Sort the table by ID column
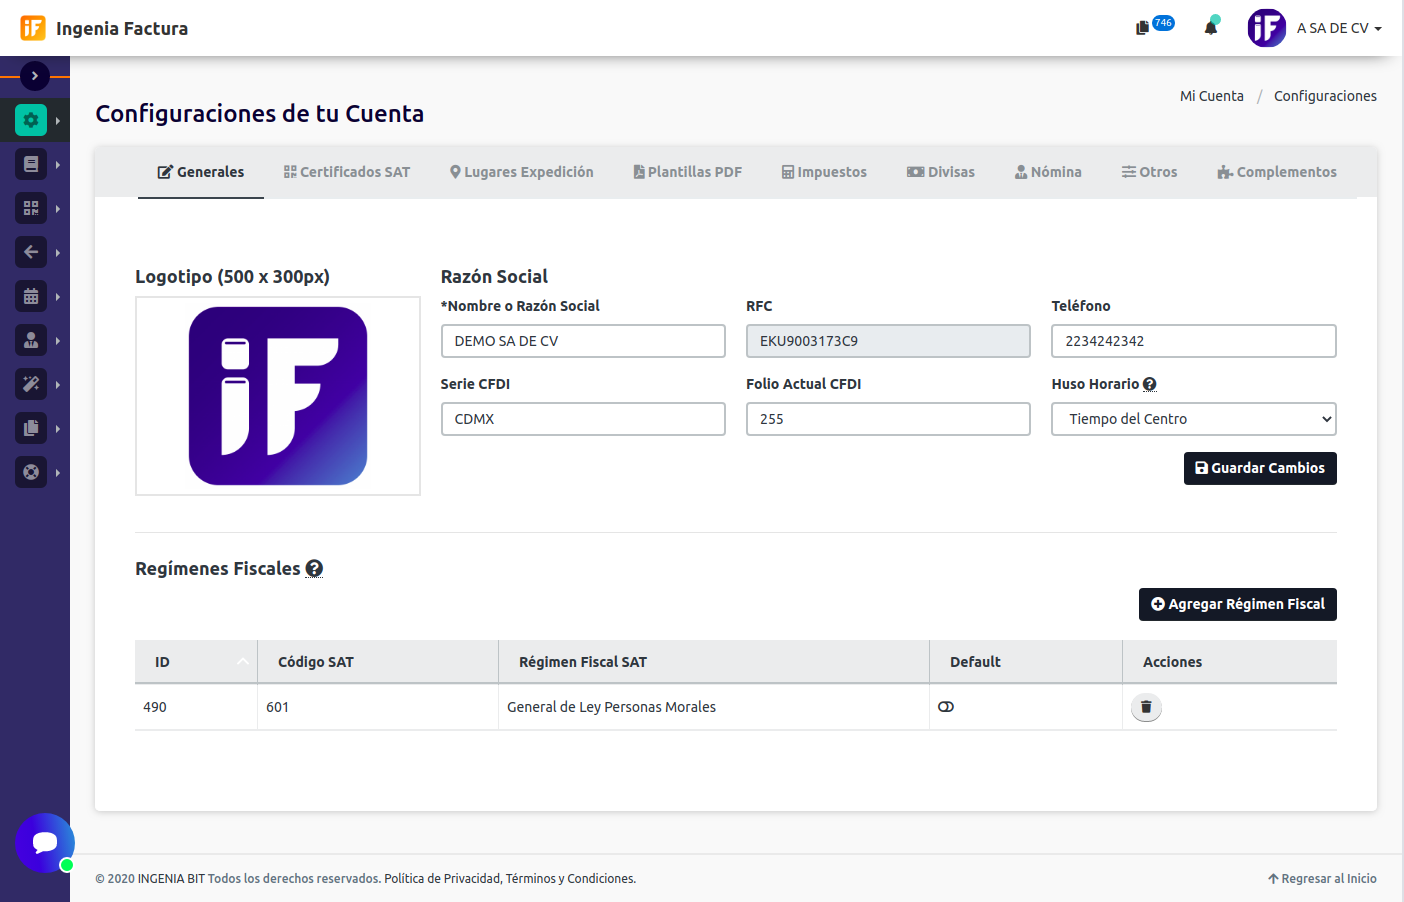Screen dimensions: 1404x902 tap(196, 662)
